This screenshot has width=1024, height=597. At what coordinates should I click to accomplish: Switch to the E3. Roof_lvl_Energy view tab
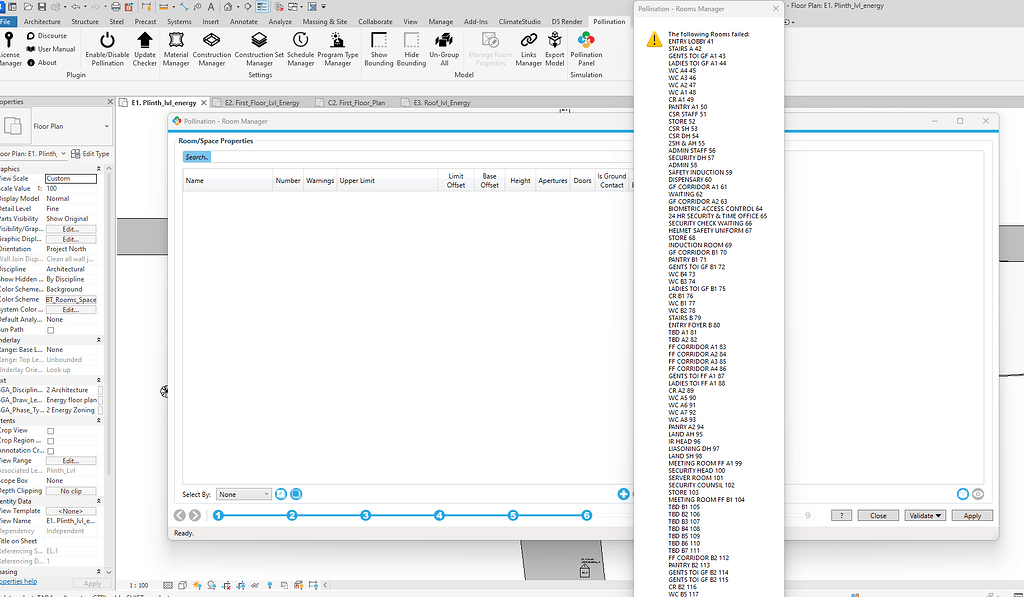pos(441,103)
